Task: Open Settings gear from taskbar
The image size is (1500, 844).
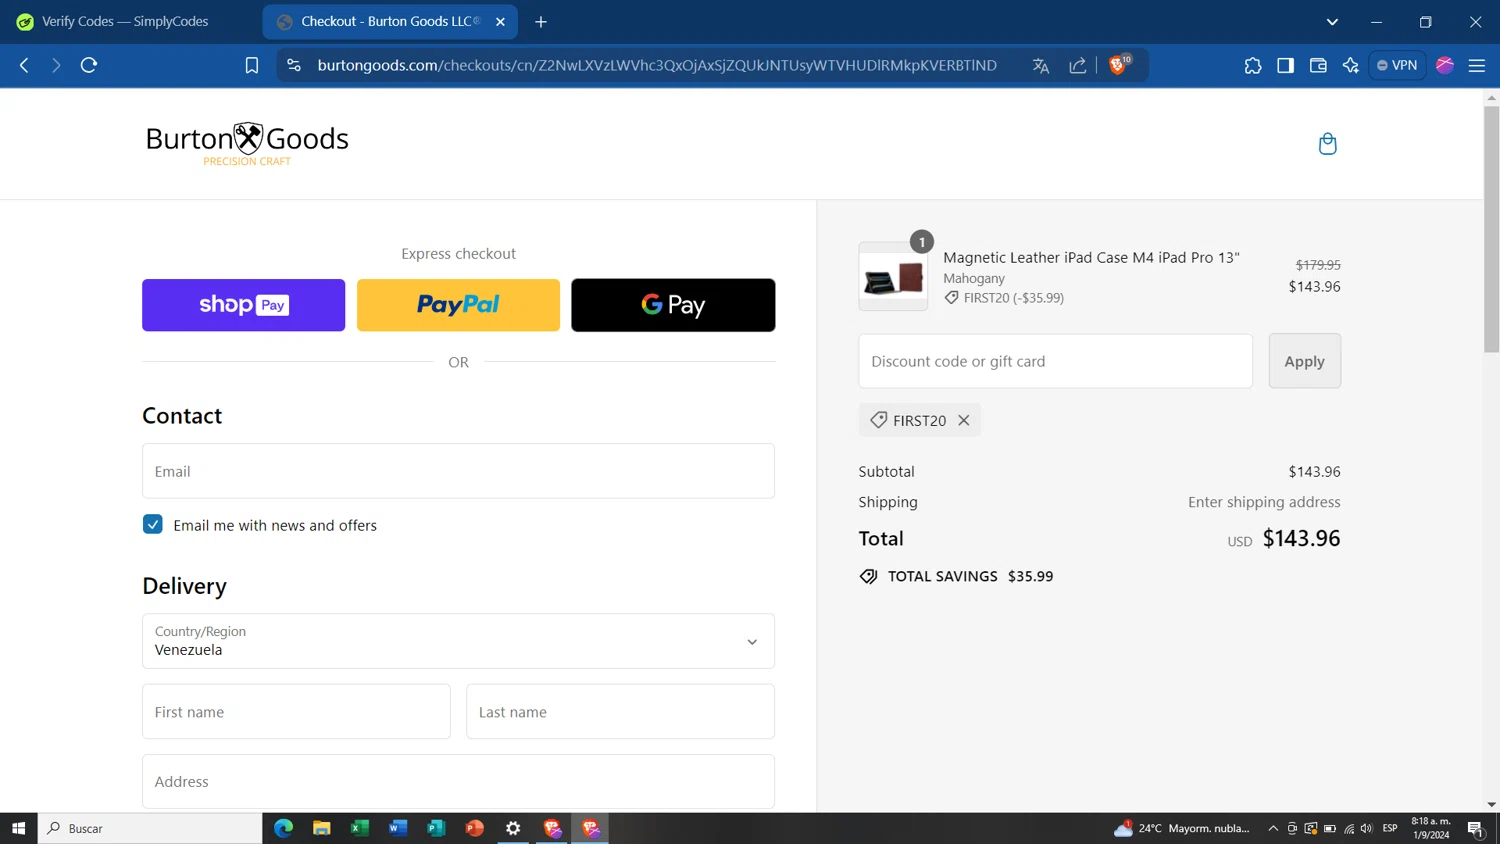Action: point(513,828)
